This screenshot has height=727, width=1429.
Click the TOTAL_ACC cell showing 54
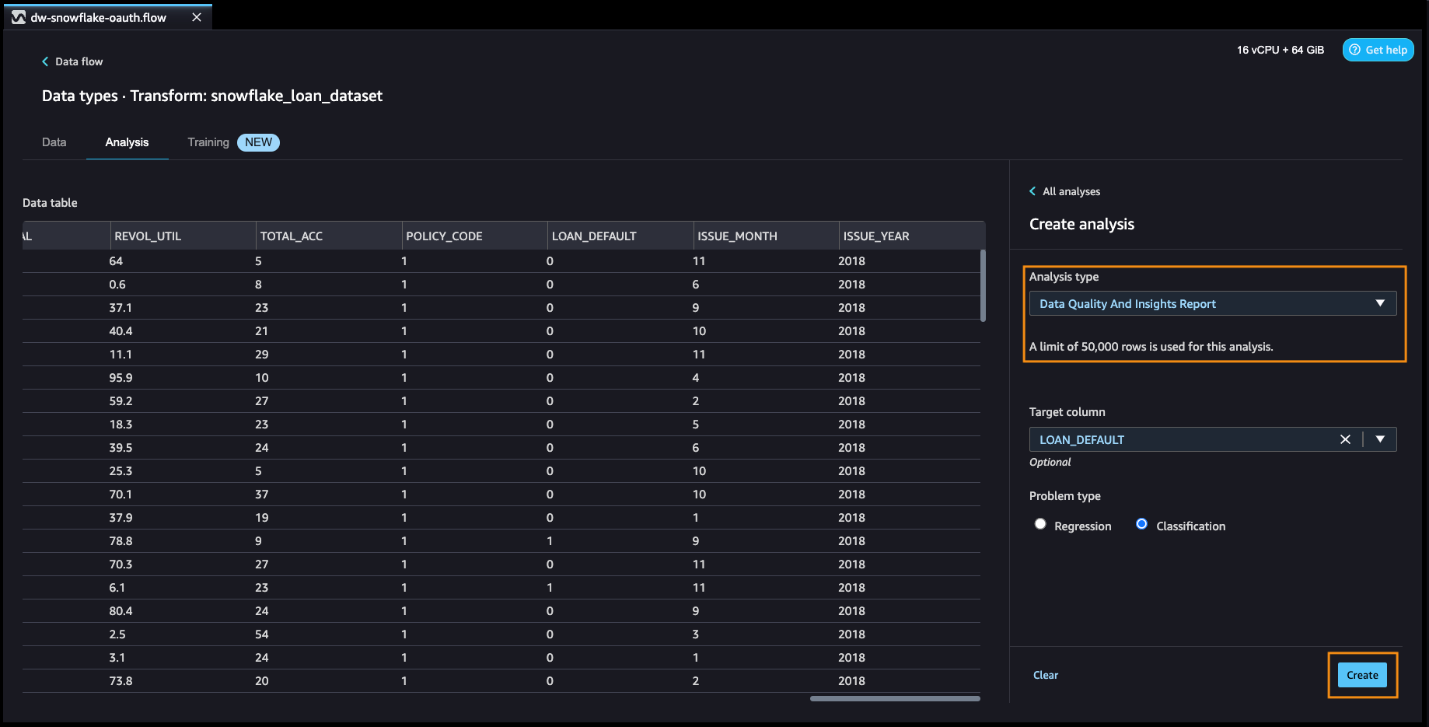[262, 634]
